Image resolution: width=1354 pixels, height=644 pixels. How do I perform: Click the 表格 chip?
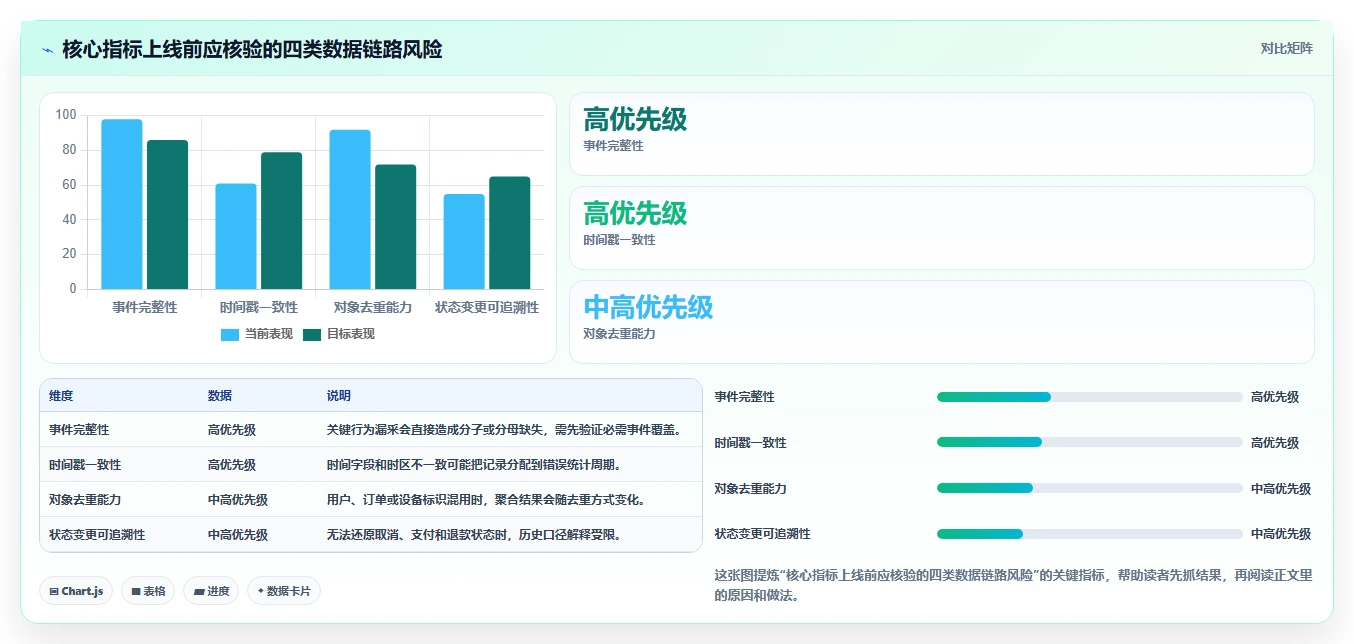click(x=148, y=591)
